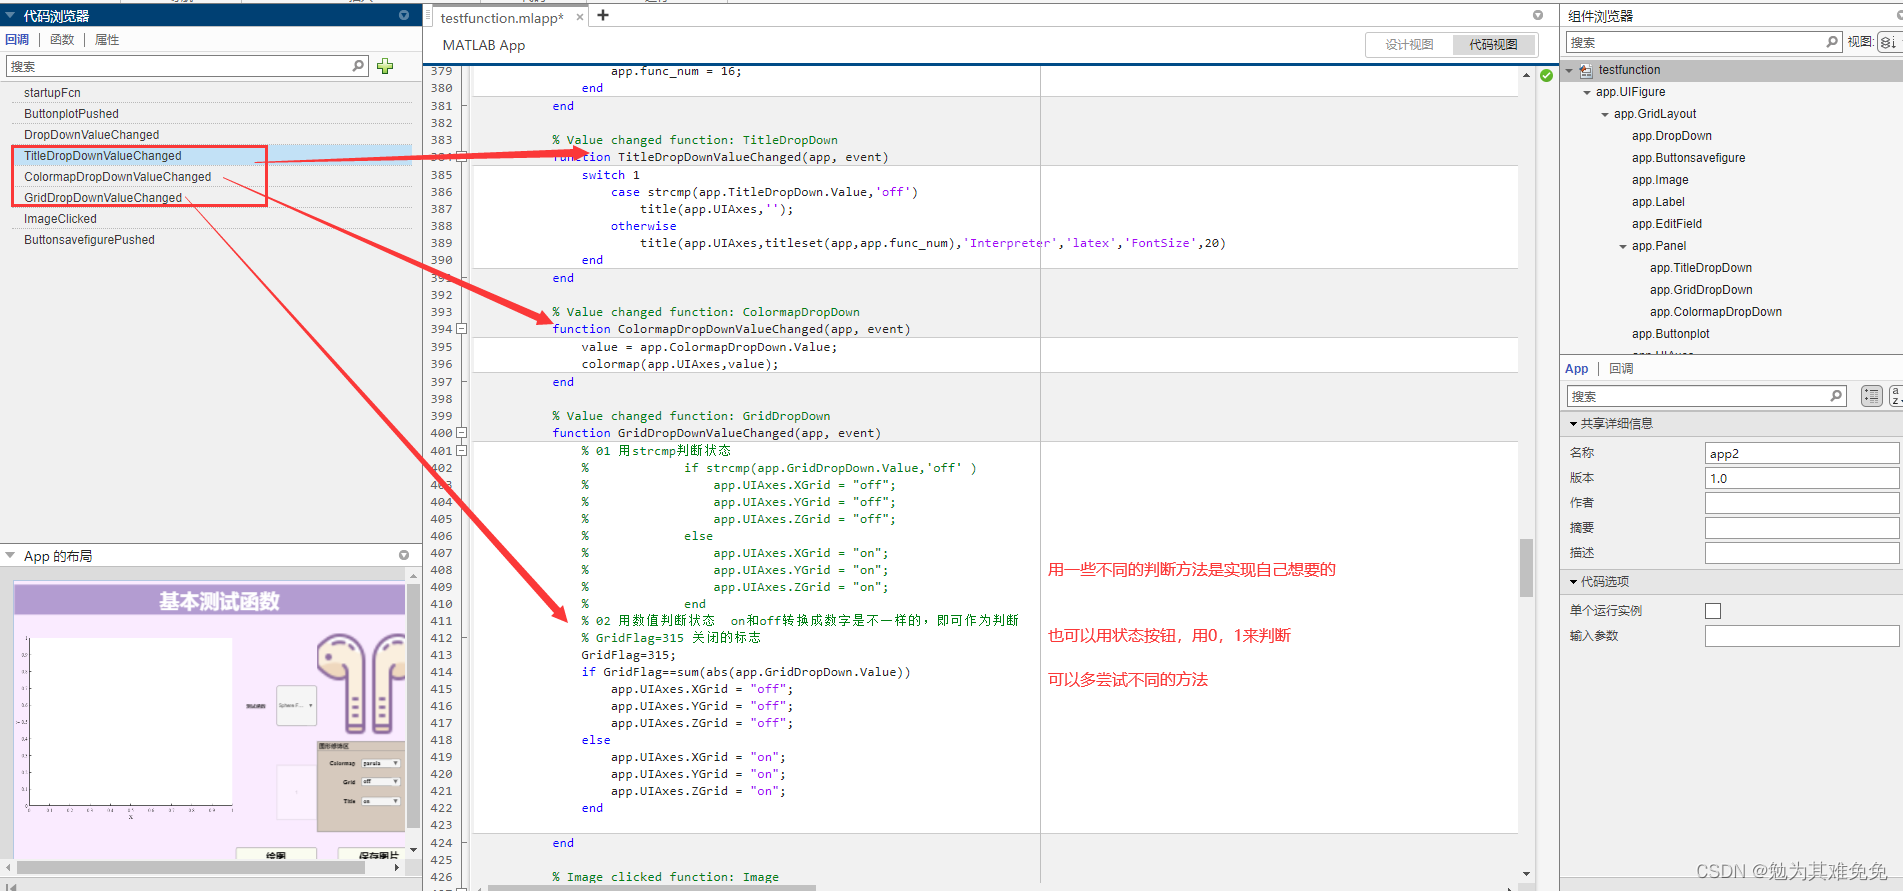This screenshot has height=891, width=1903.
Task: Select app.Buttonsavefigure in component tree
Action: coord(1688,158)
